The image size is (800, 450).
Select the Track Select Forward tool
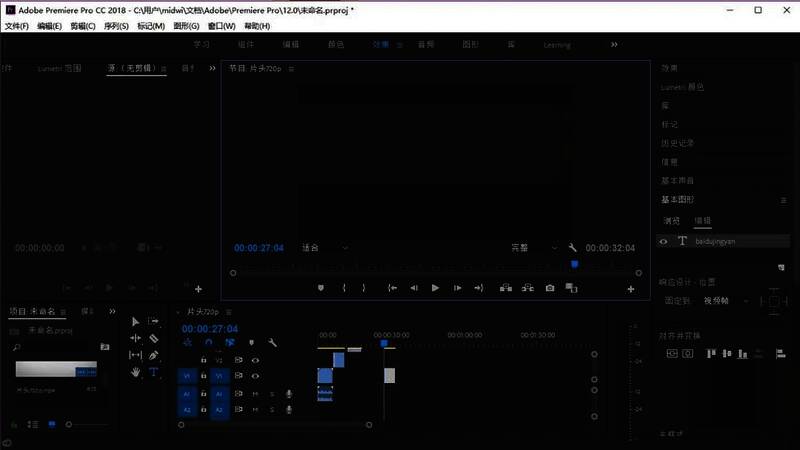click(x=154, y=321)
